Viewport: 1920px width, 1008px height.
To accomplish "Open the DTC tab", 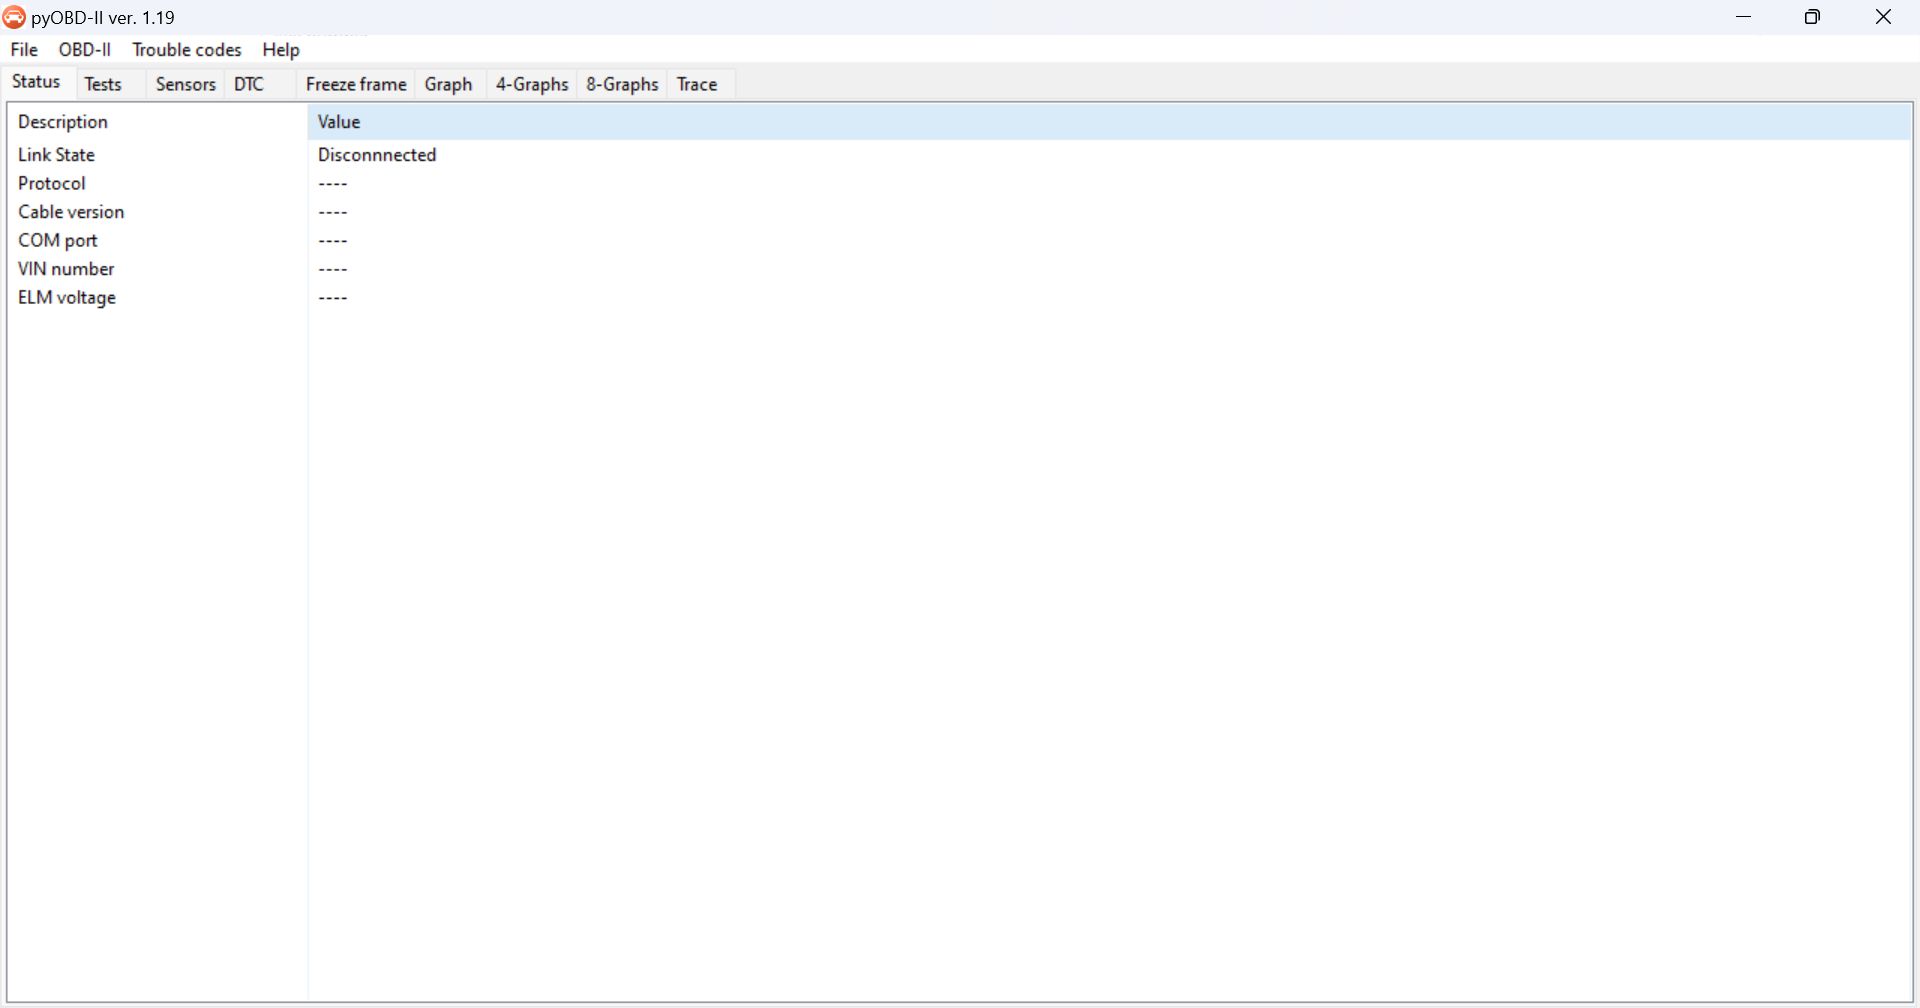I will (x=249, y=84).
